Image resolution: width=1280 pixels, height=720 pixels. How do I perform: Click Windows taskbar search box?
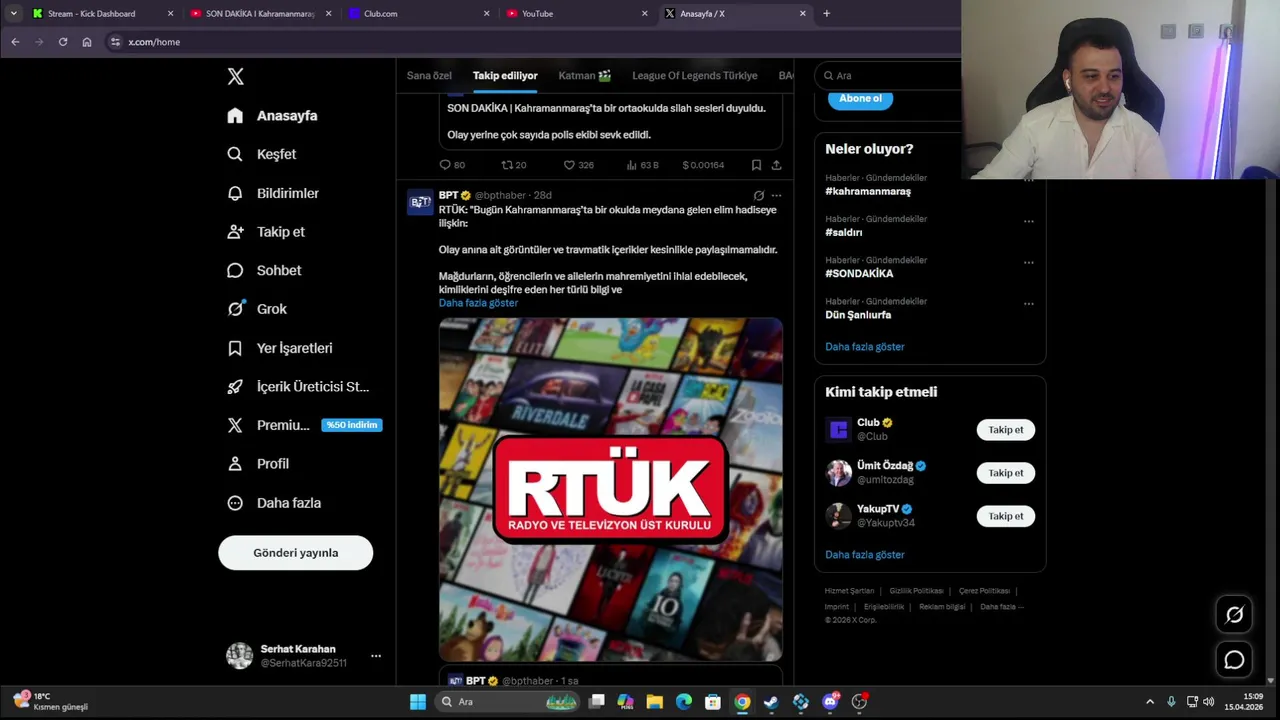tap(508, 702)
